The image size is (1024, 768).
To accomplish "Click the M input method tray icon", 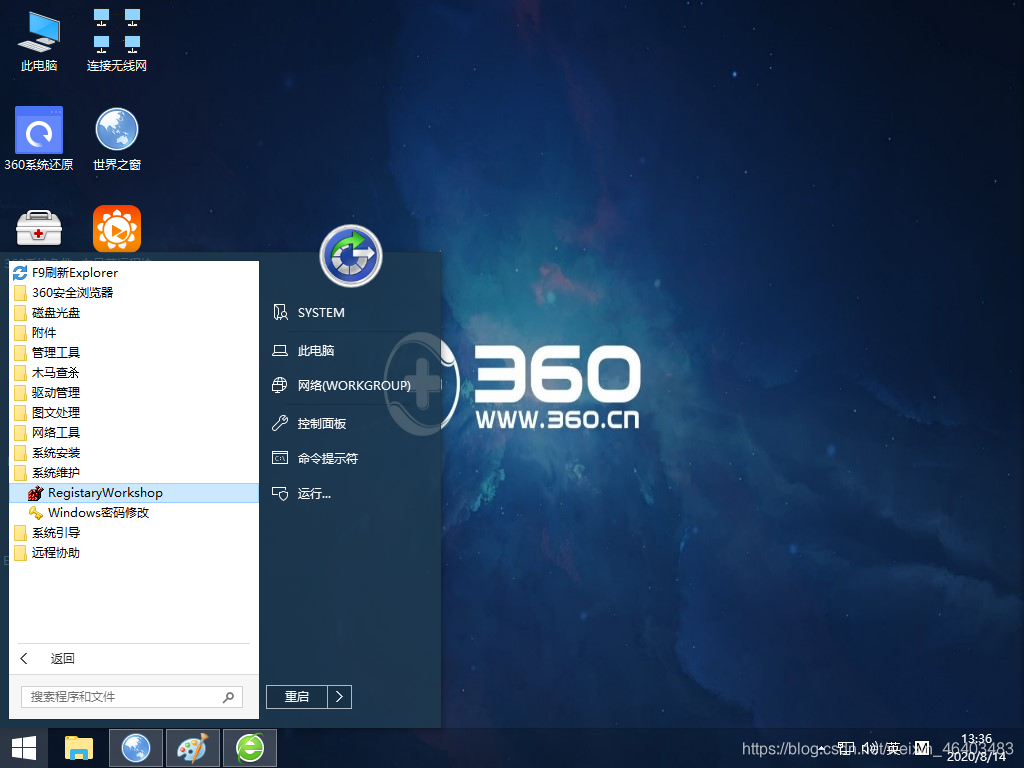I will click(x=921, y=748).
